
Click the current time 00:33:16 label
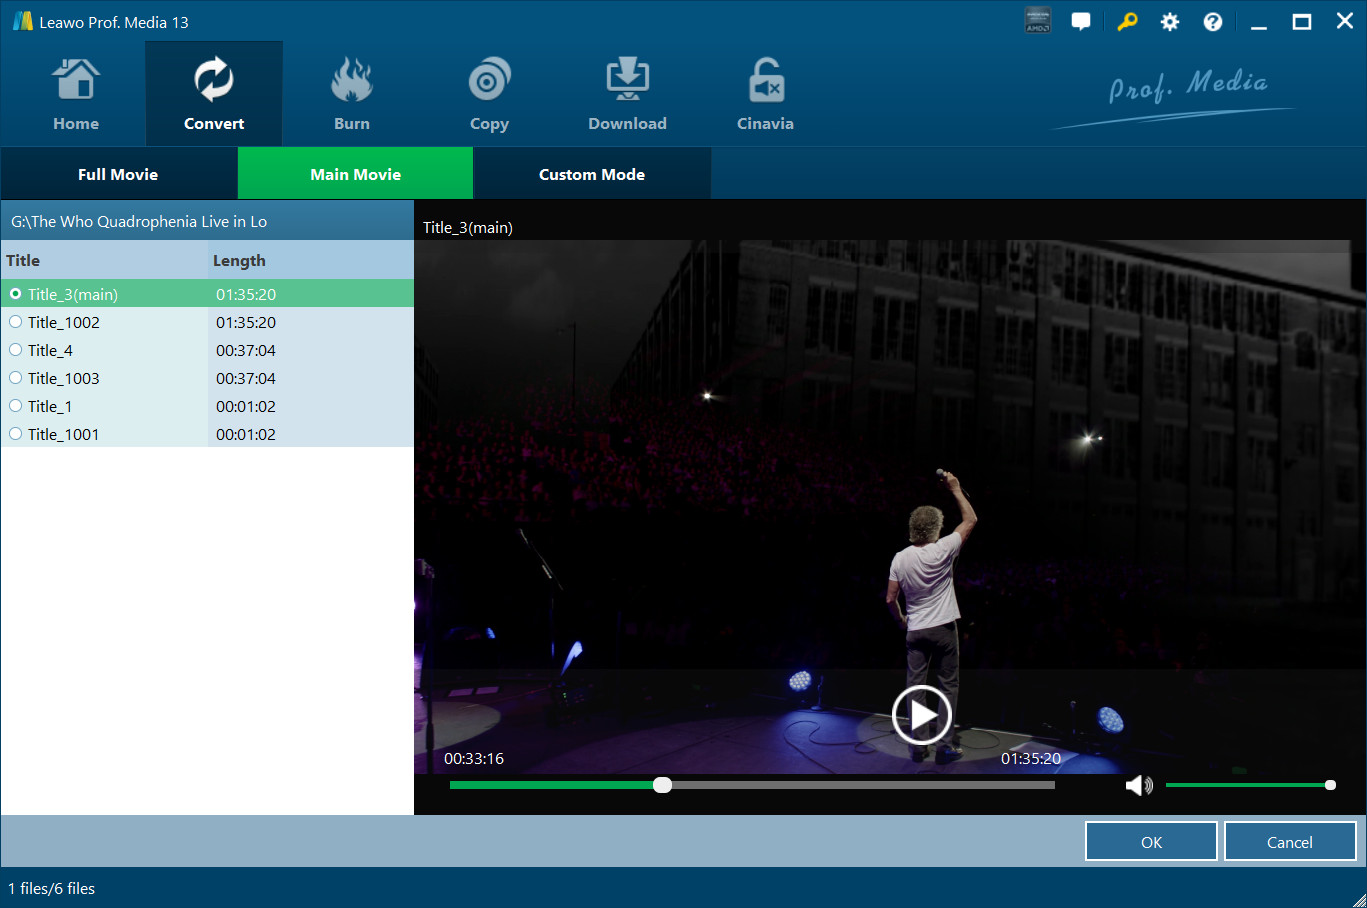pyautogui.click(x=474, y=758)
